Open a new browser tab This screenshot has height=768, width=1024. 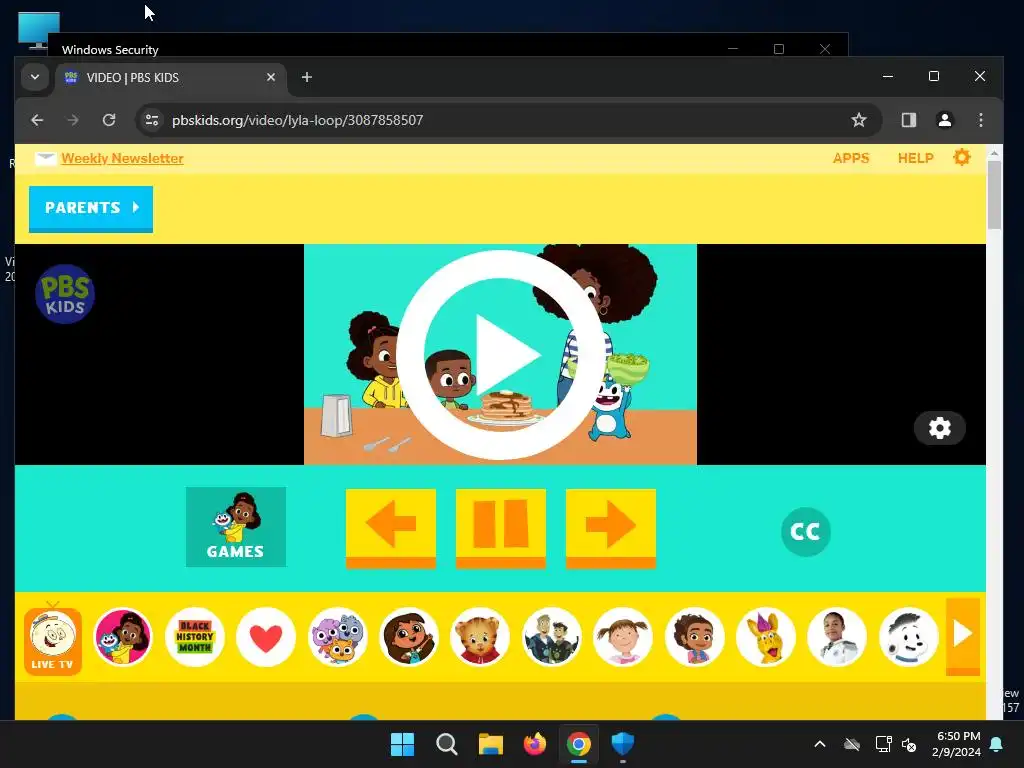click(306, 77)
